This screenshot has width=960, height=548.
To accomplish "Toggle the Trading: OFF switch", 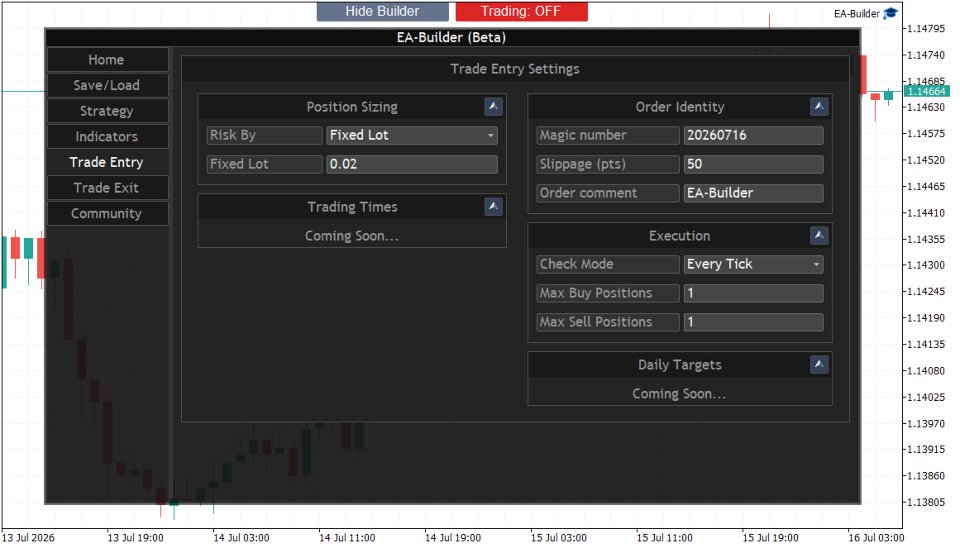I will [521, 11].
